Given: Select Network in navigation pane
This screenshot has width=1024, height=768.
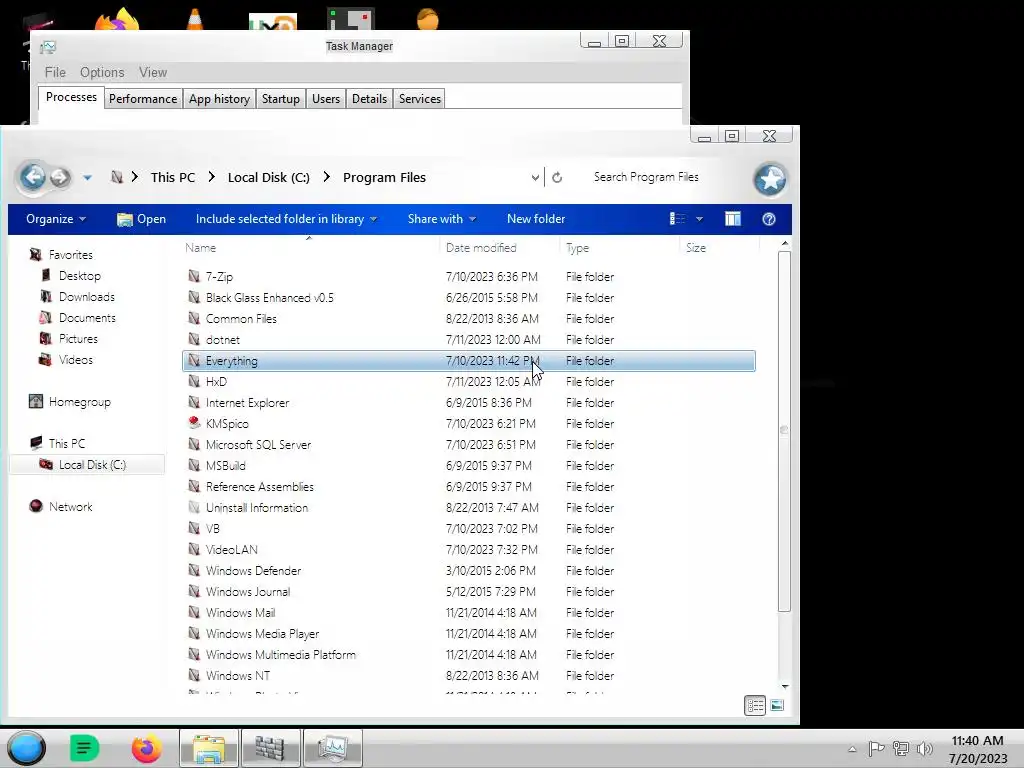Looking at the screenshot, I should 71,507.
